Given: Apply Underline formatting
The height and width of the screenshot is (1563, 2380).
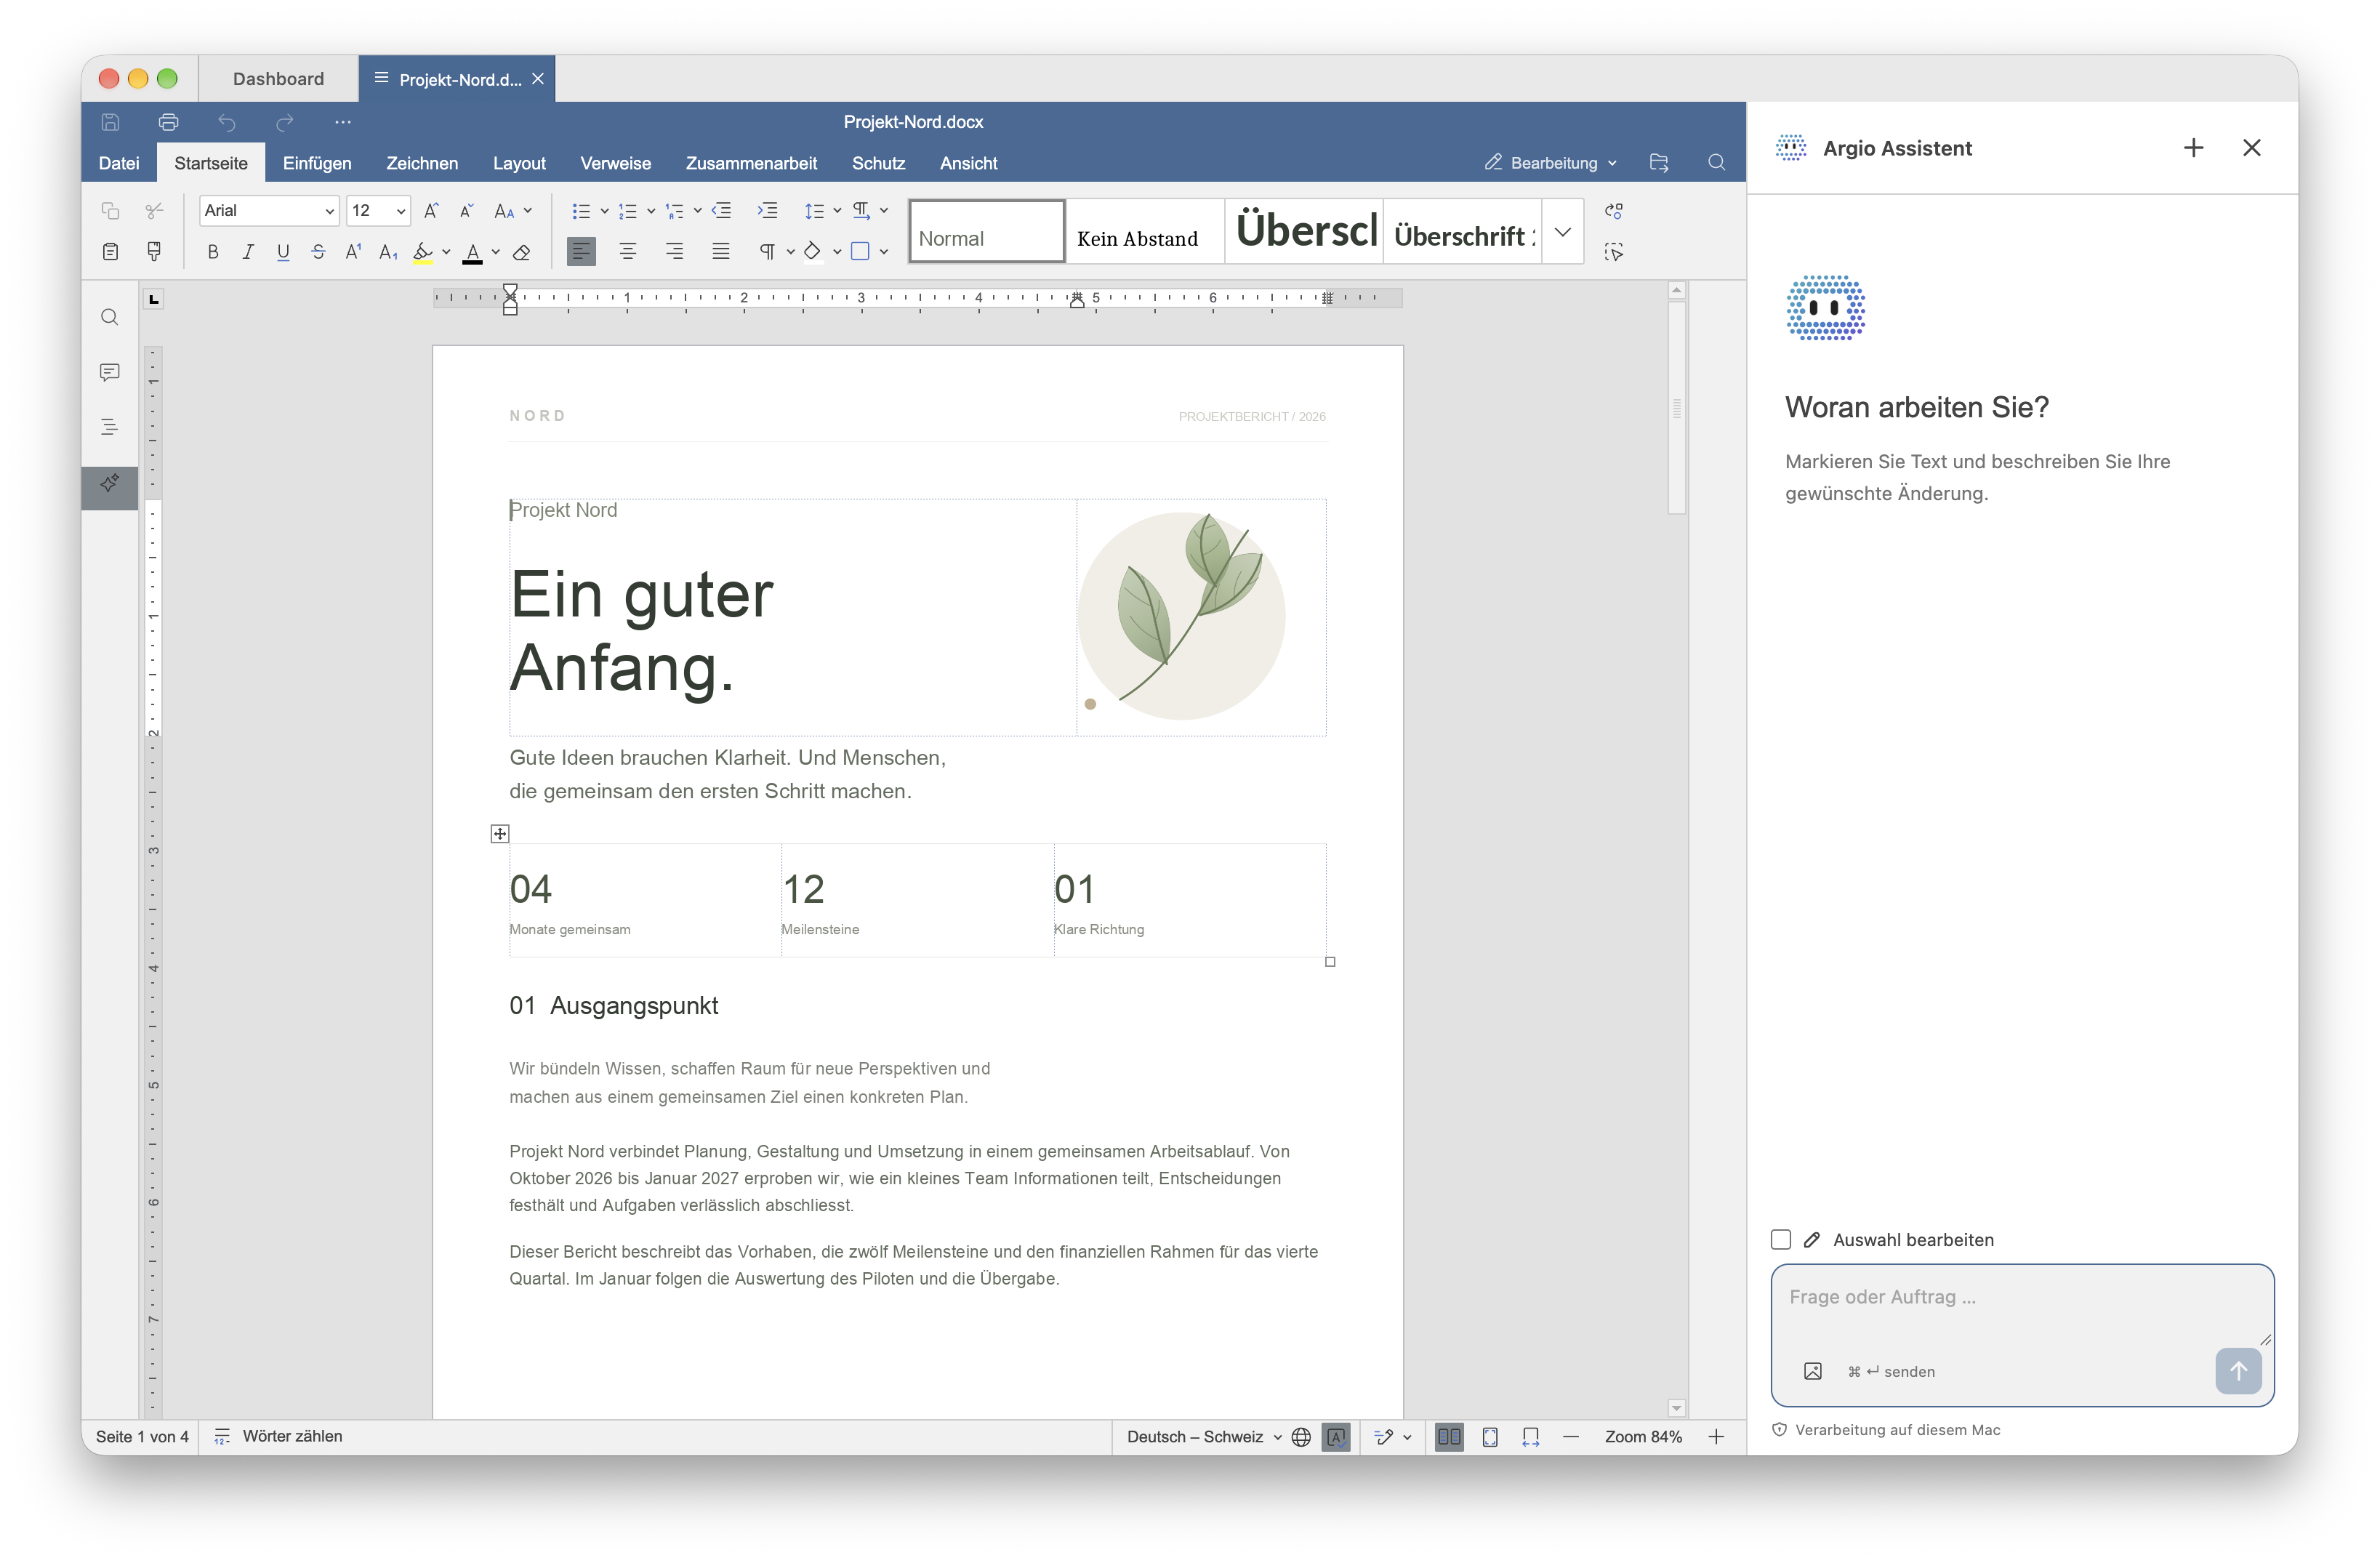Looking at the screenshot, I should [x=283, y=252].
